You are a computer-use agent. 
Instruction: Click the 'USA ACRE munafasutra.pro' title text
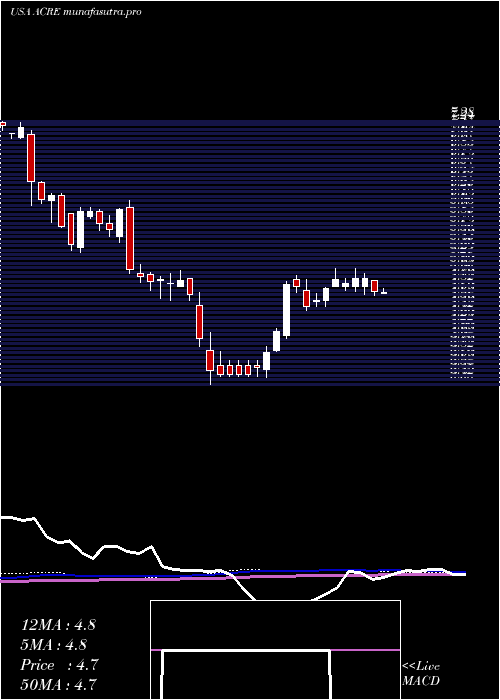tap(75, 12)
